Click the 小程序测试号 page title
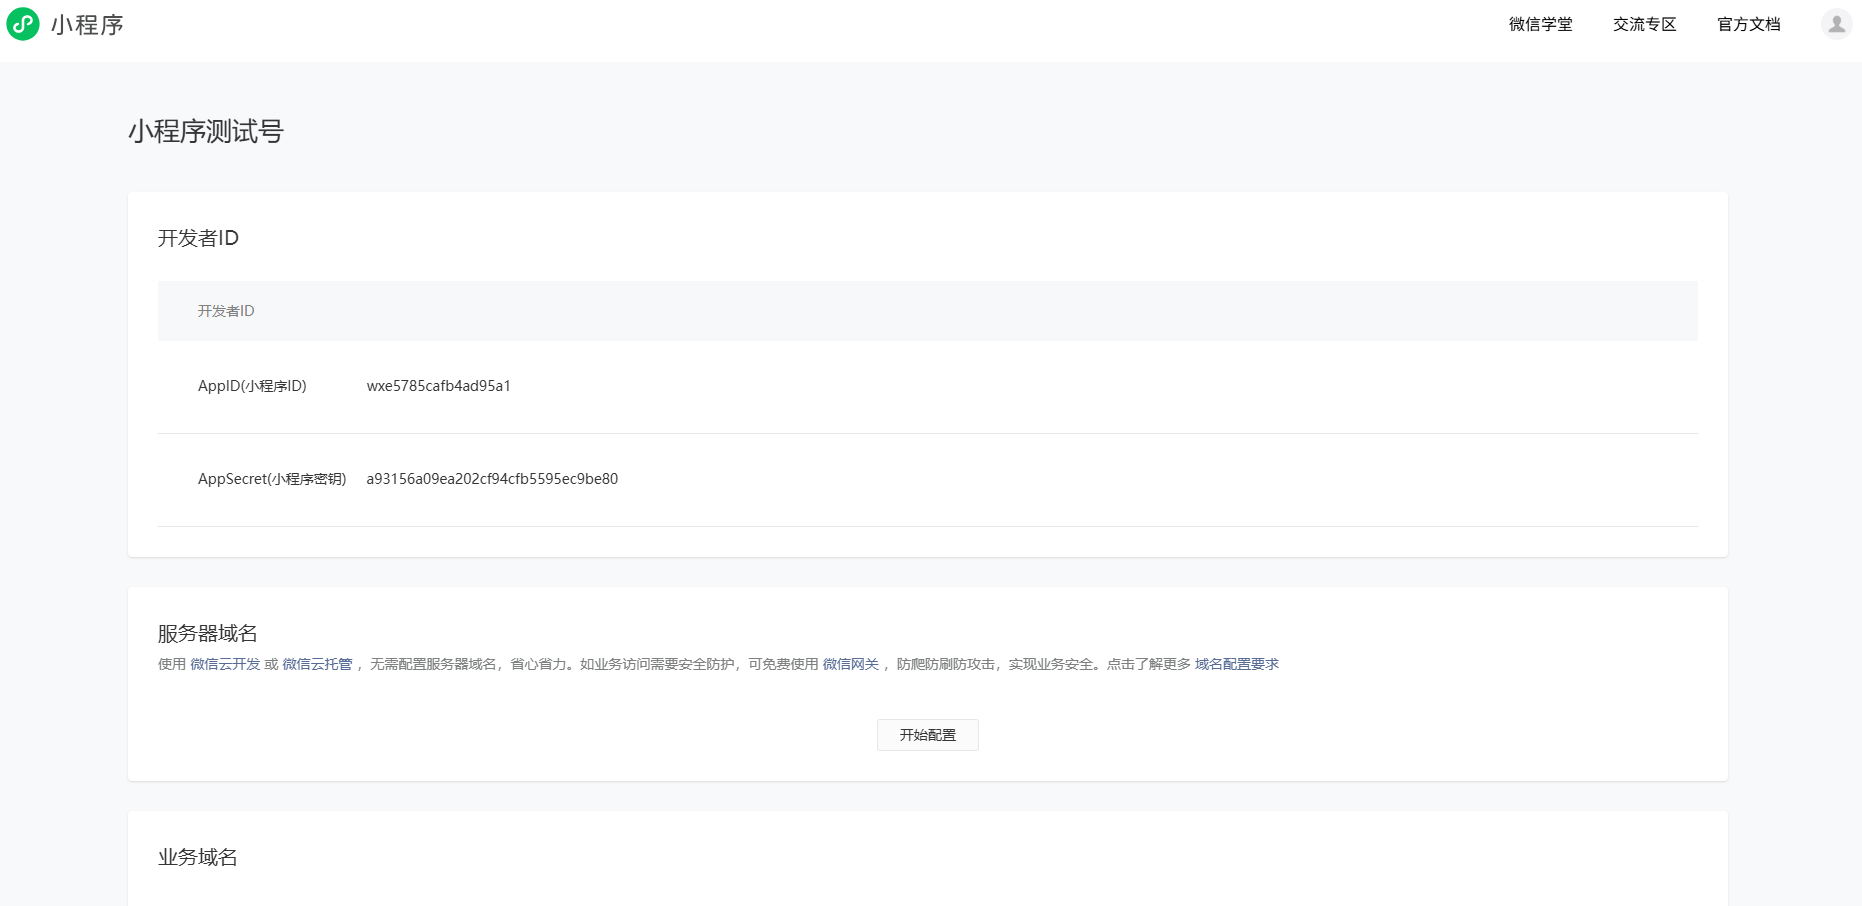1862x906 pixels. point(206,131)
